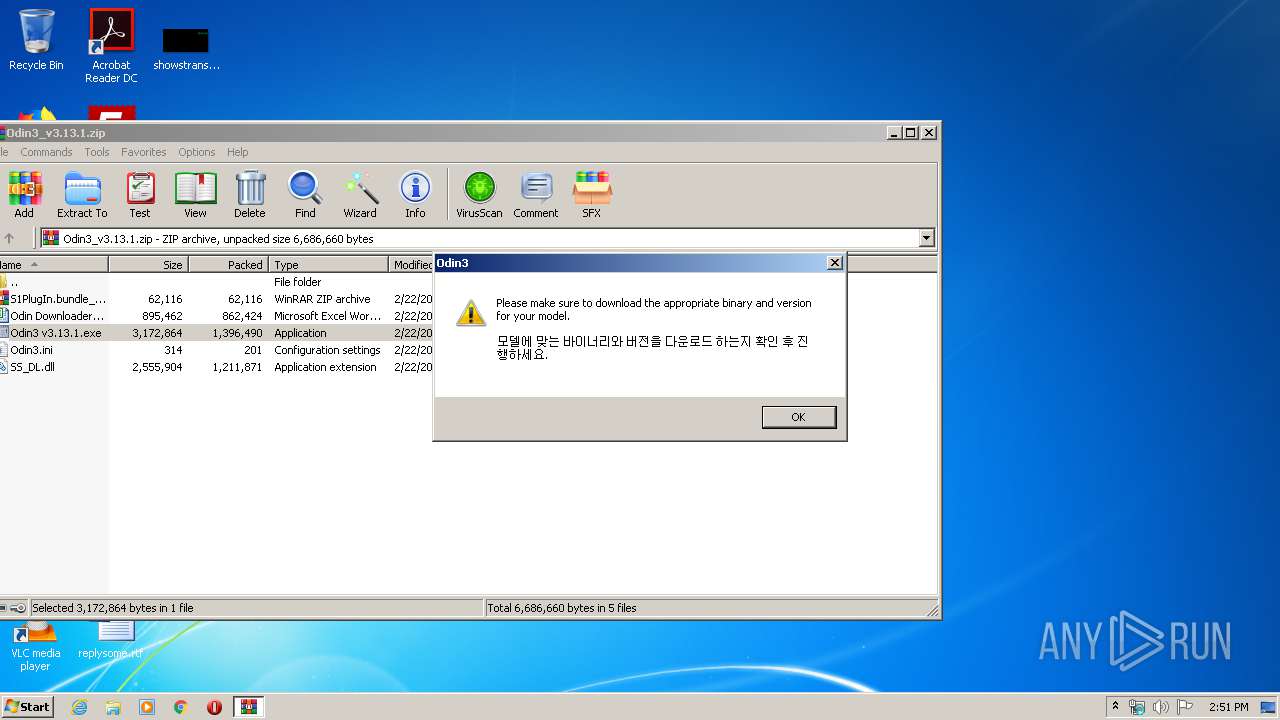Open Recycle Bin desktop icon
Image resolution: width=1280 pixels, height=720 pixels.
pos(36,40)
